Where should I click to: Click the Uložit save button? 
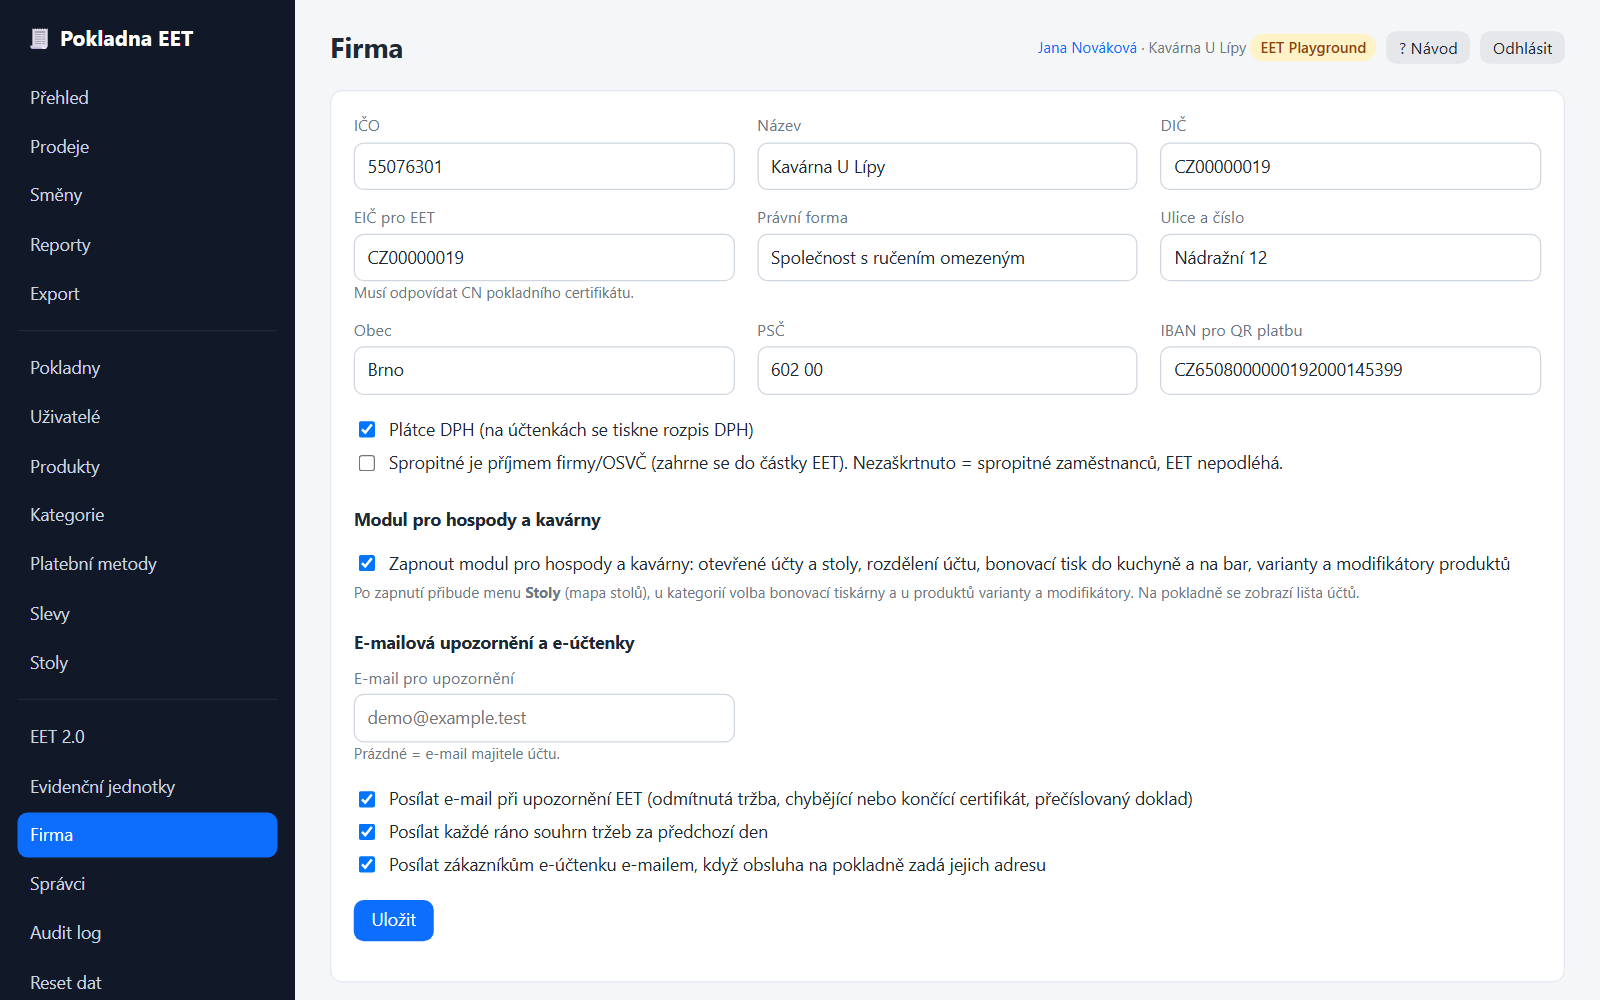pyautogui.click(x=394, y=920)
